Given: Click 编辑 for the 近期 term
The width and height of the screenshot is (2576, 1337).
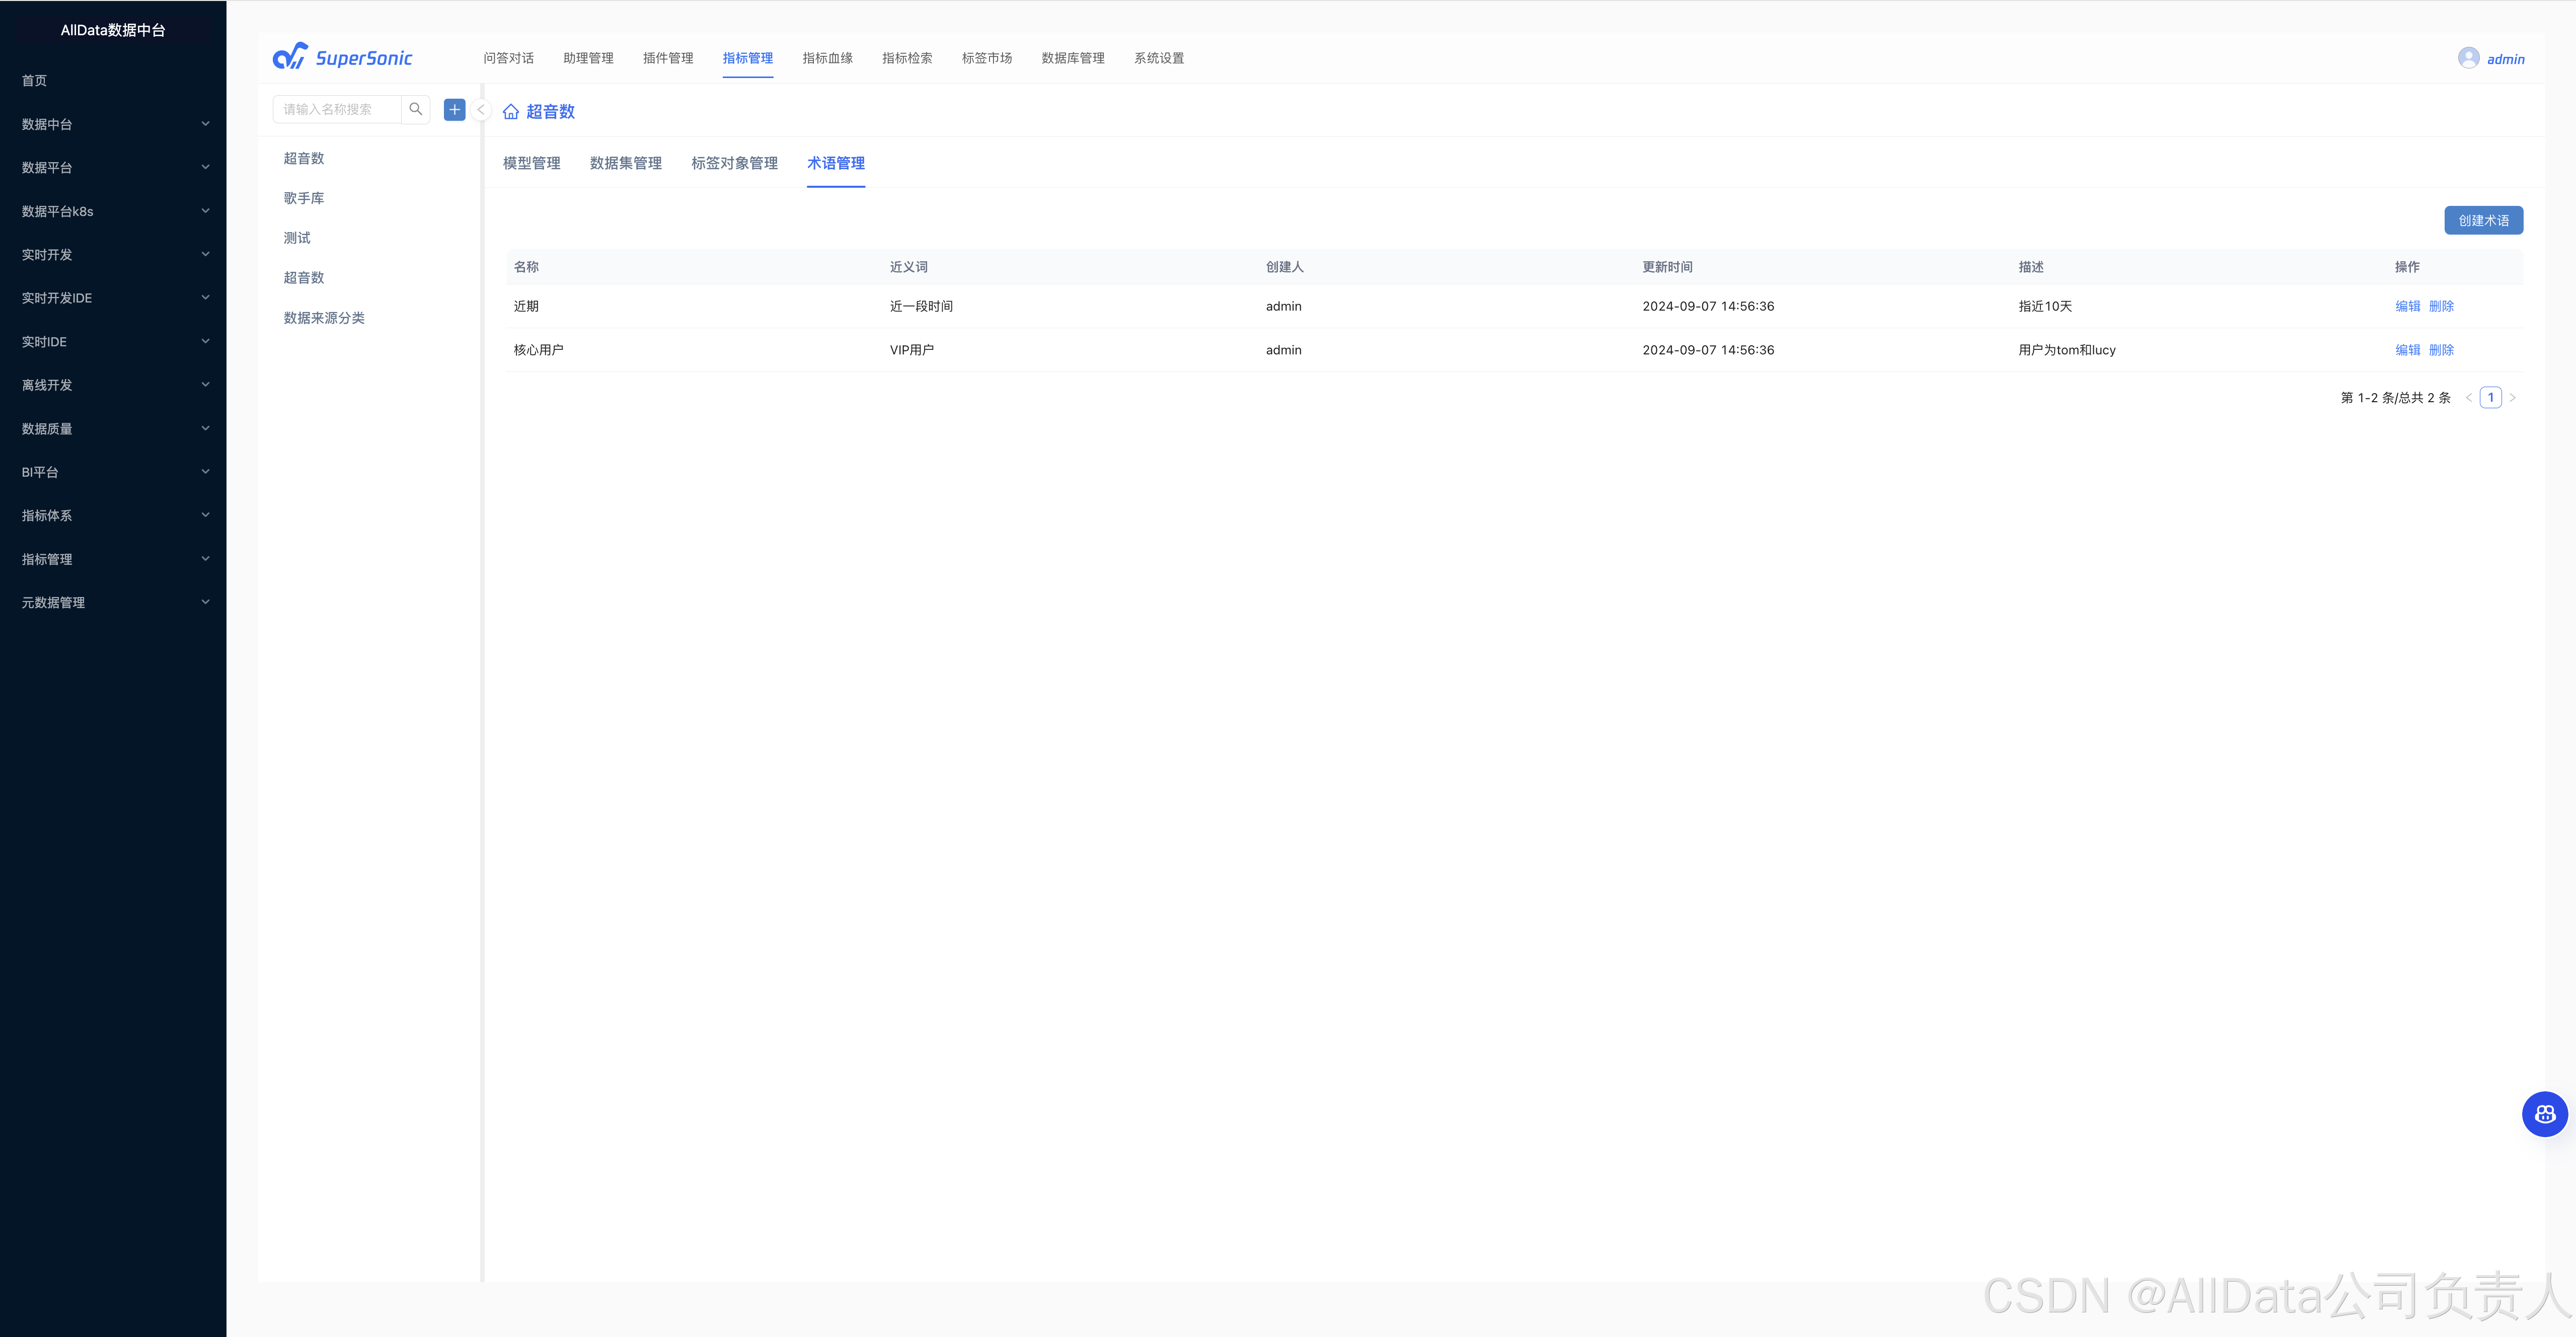Looking at the screenshot, I should [2407, 306].
